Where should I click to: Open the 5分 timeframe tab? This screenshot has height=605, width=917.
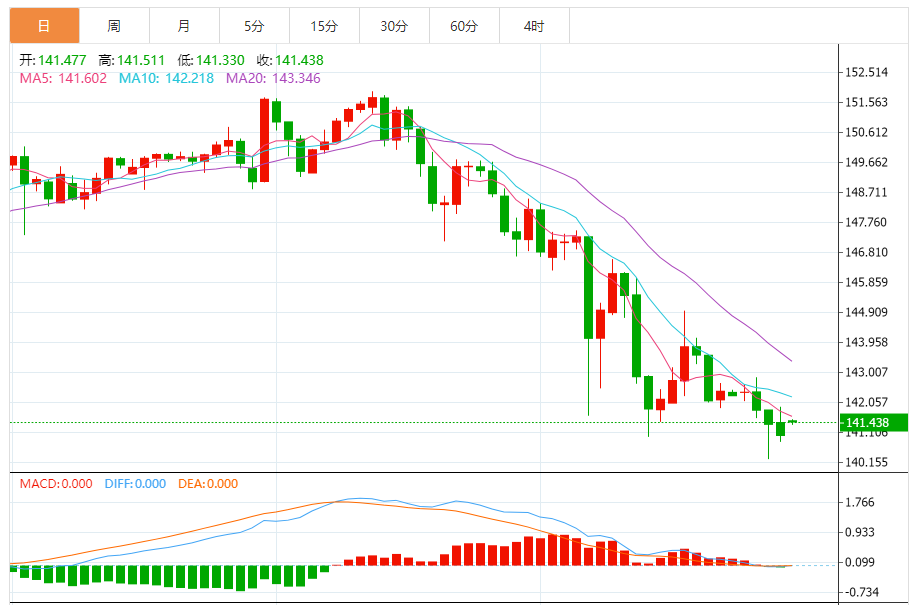click(254, 26)
